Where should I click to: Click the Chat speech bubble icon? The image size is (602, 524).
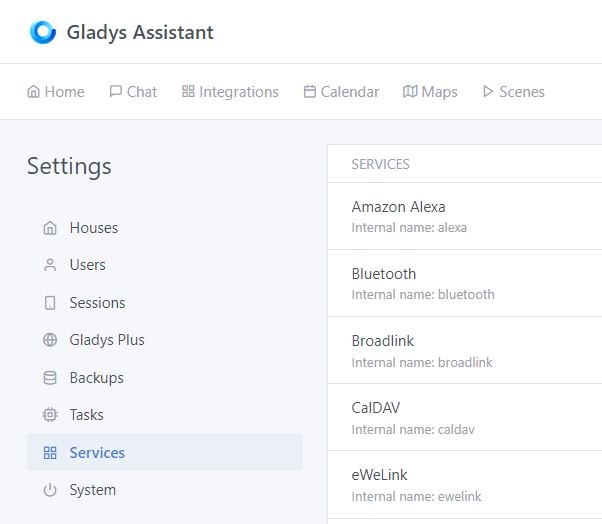116,92
